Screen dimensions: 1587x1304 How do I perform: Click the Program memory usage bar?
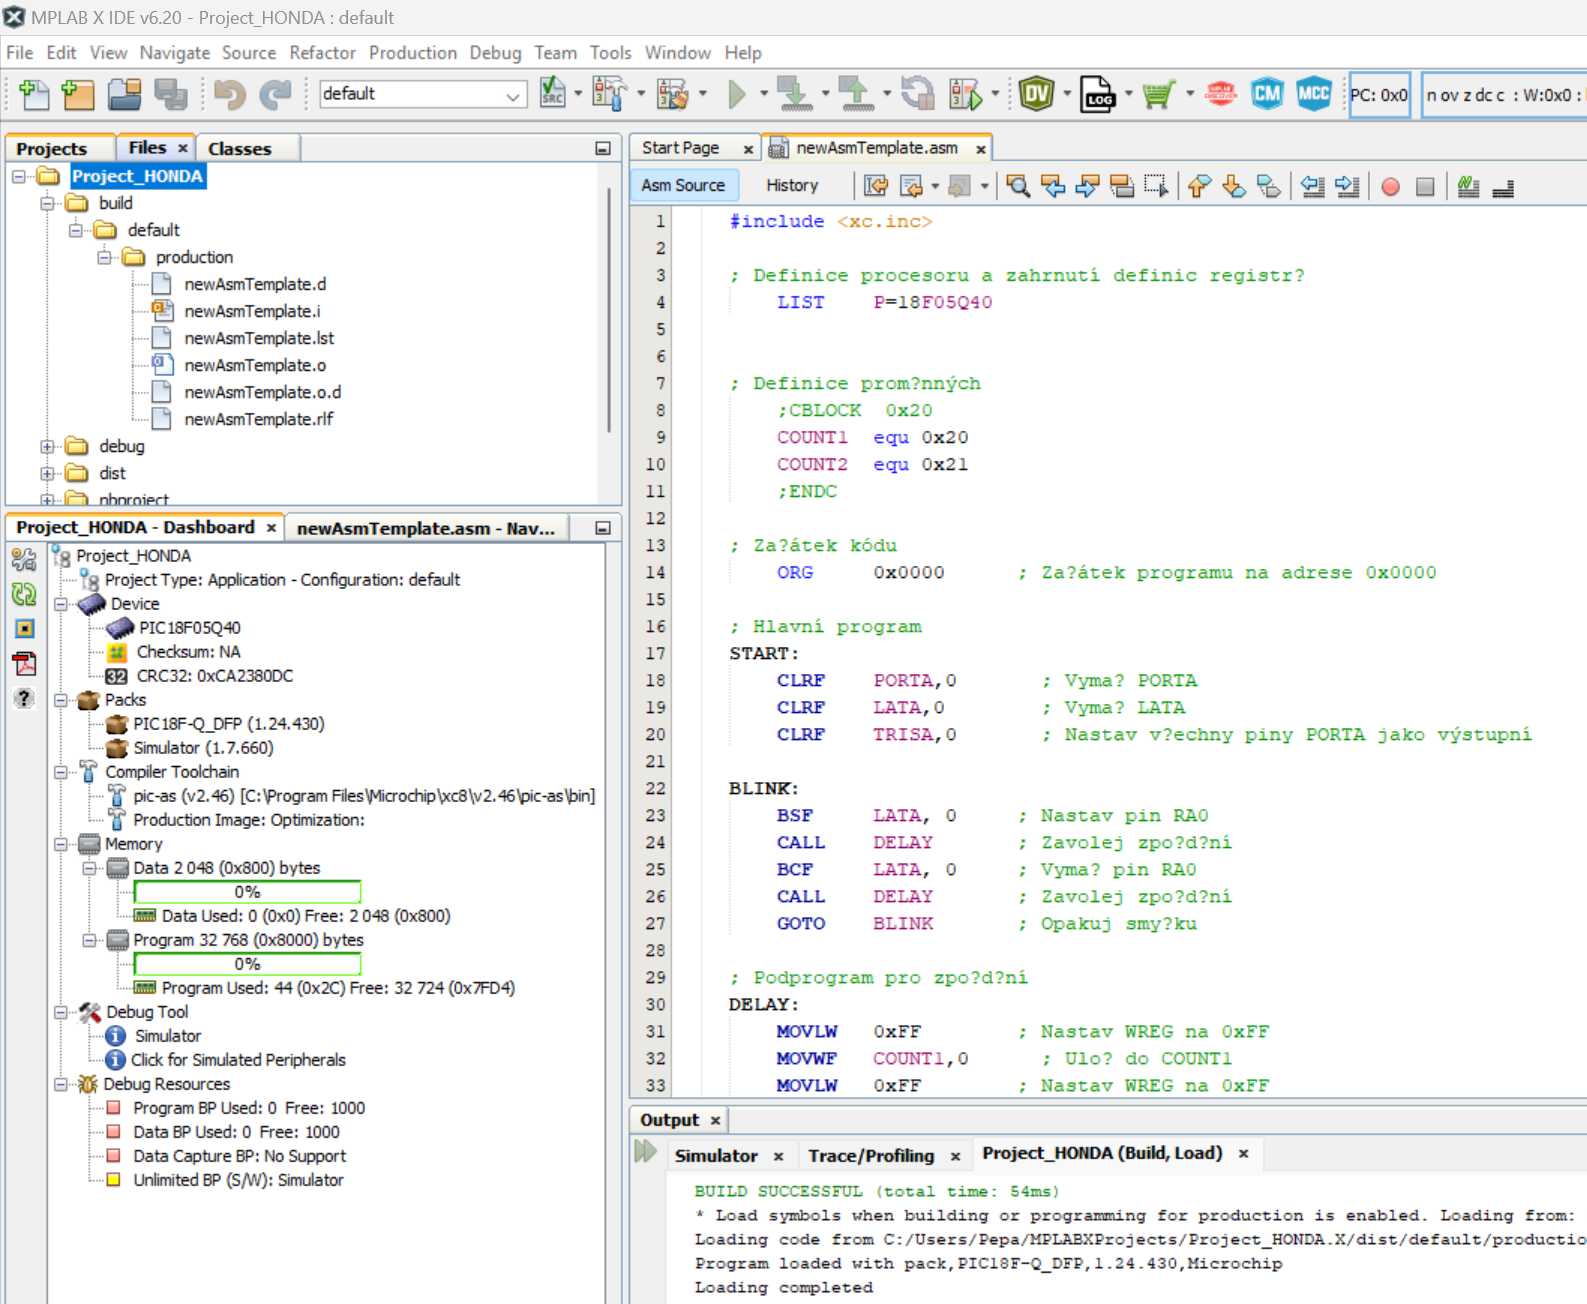coord(247,964)
